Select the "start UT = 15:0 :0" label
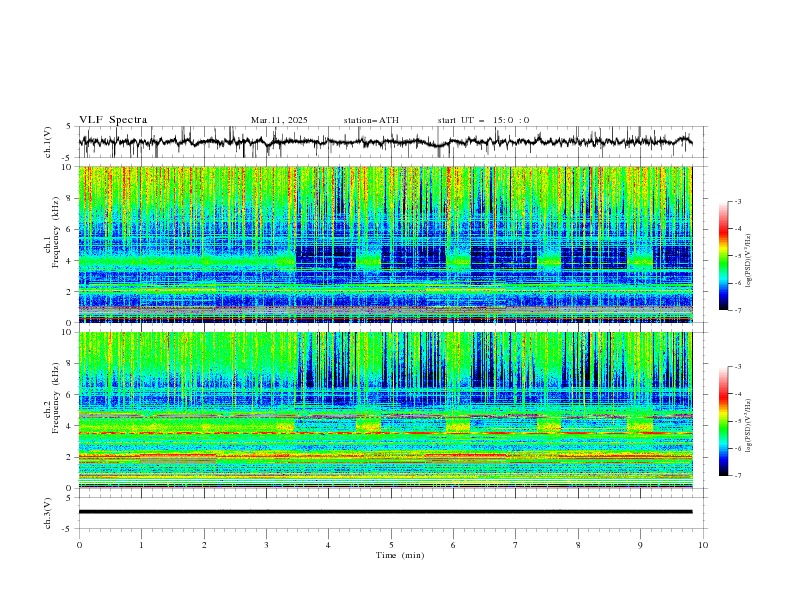The width and height of the screenshot is (792, 612). [483, 120]
